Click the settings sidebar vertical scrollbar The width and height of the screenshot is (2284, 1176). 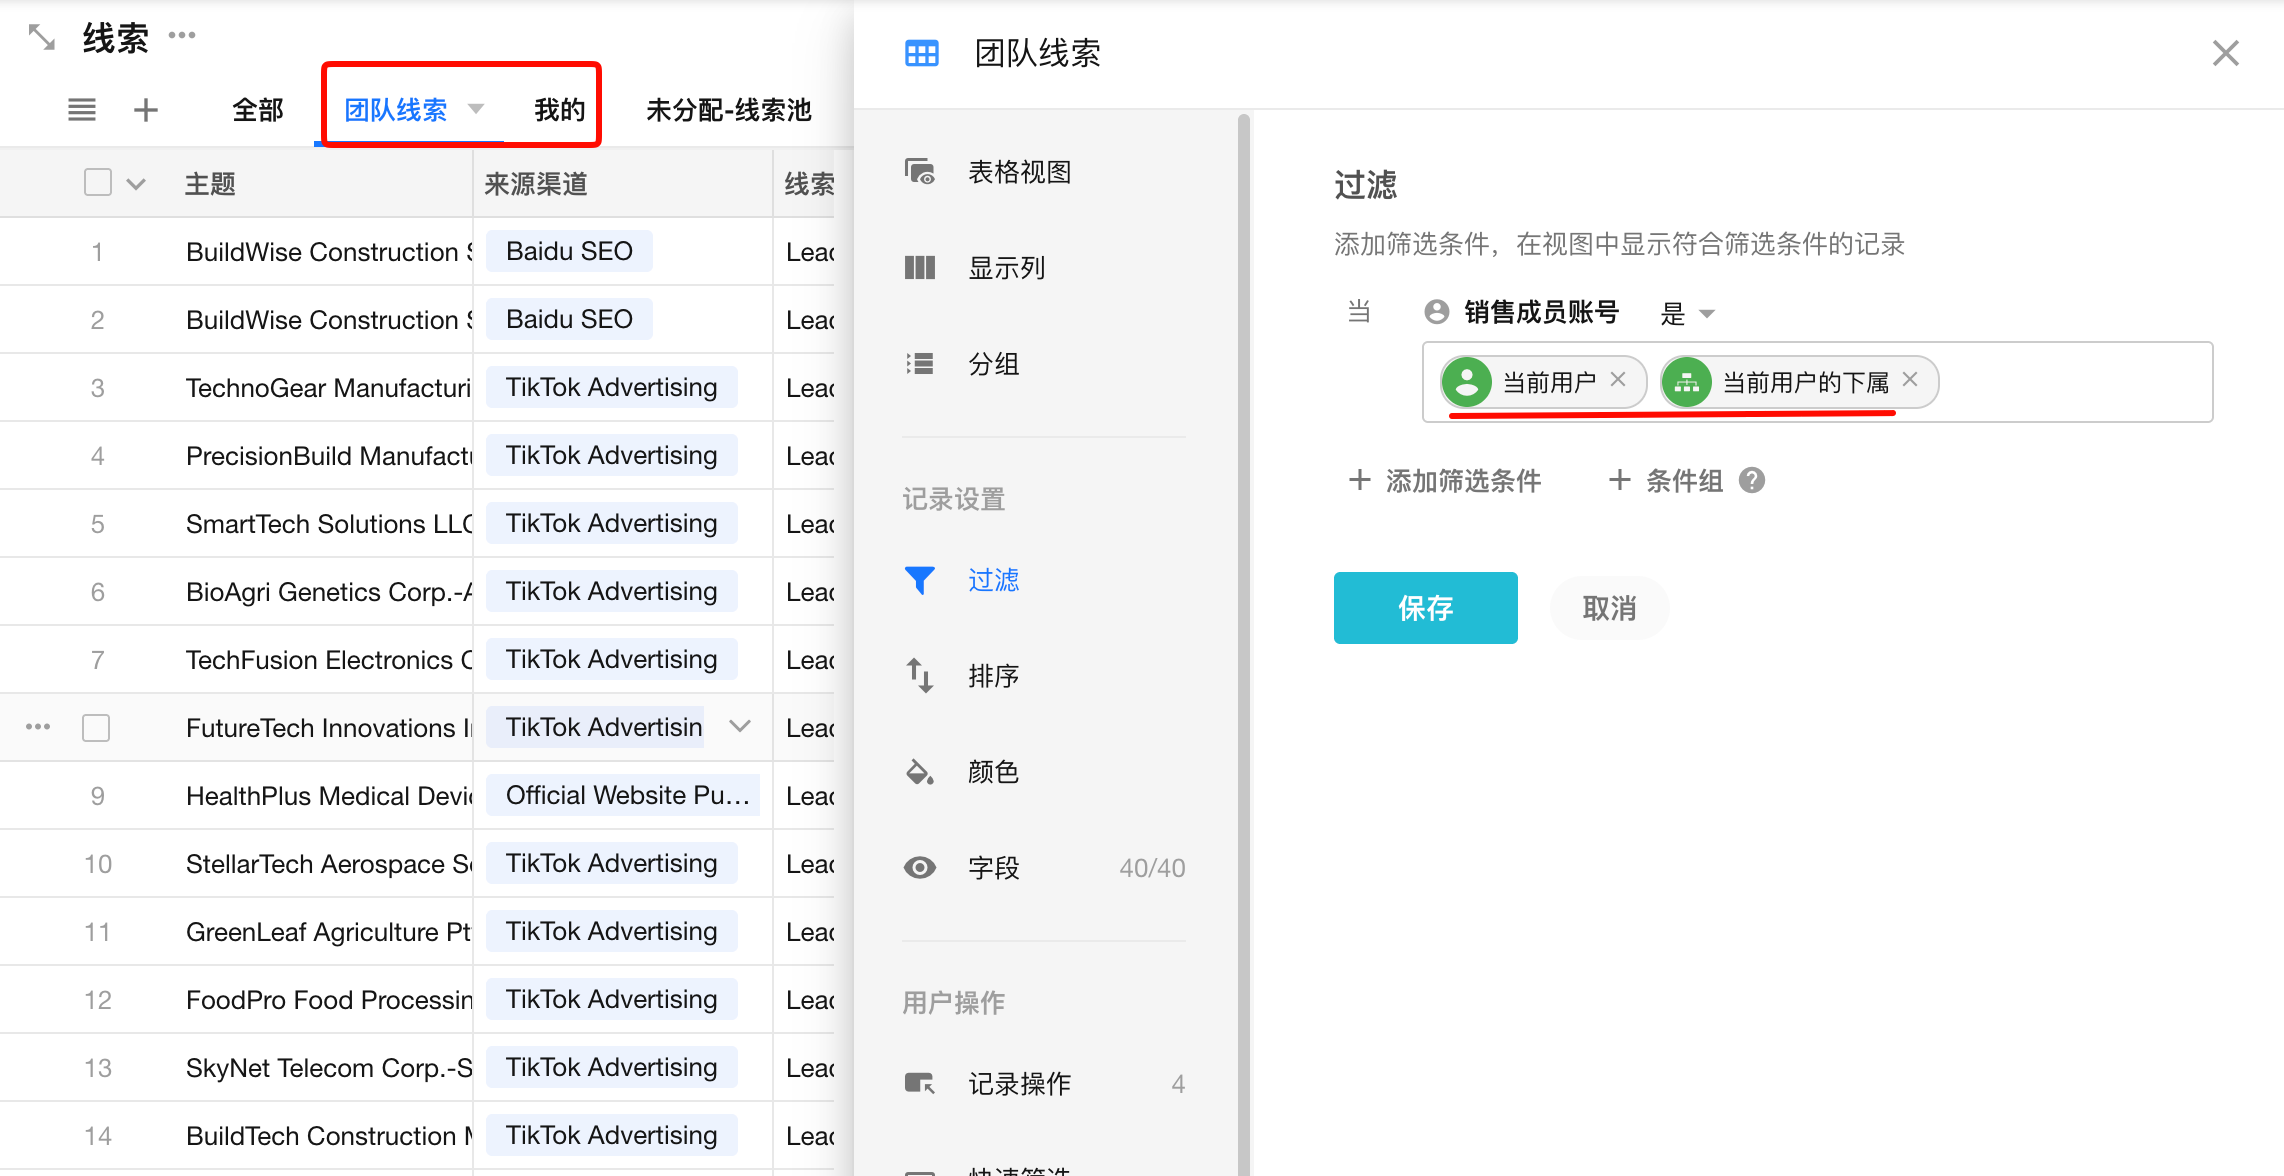1244,644
